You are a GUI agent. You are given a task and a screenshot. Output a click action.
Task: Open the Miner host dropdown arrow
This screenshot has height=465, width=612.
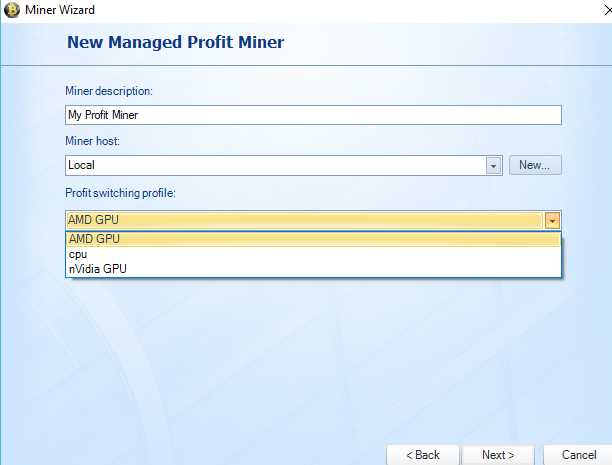[493, 166]
